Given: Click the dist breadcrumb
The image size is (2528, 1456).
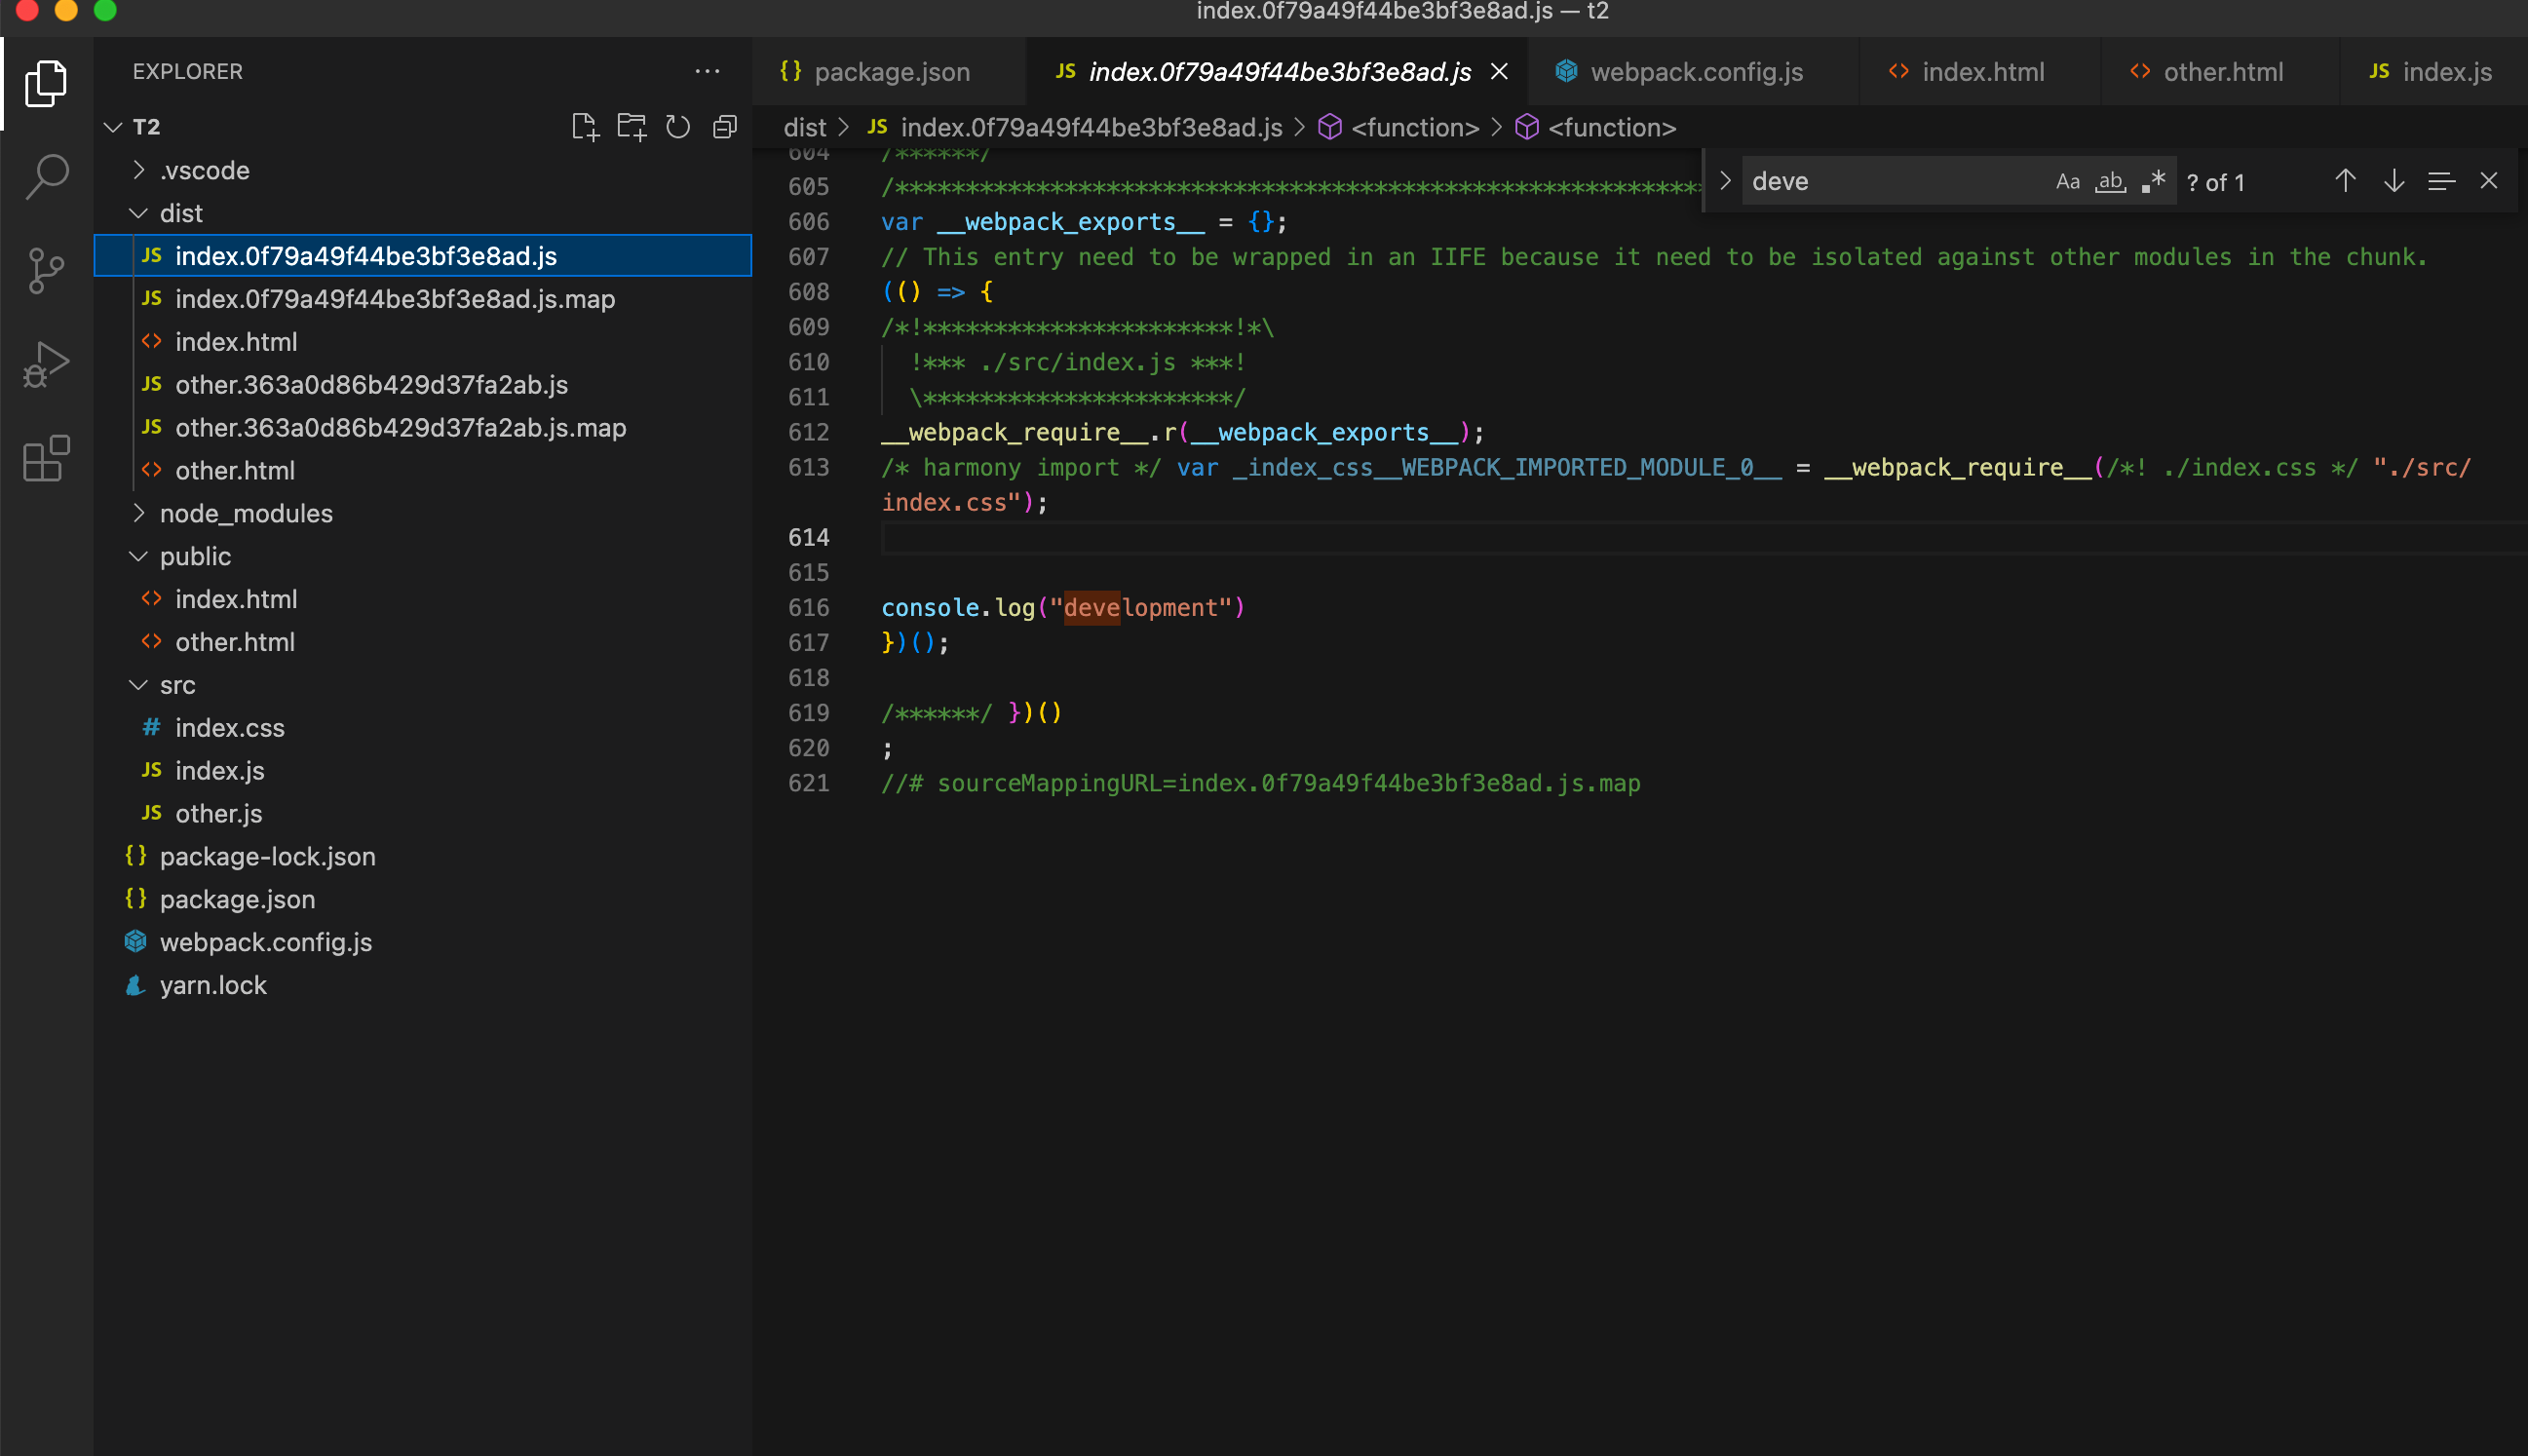Looking at the screenshot, I should (x=804, y=128).
